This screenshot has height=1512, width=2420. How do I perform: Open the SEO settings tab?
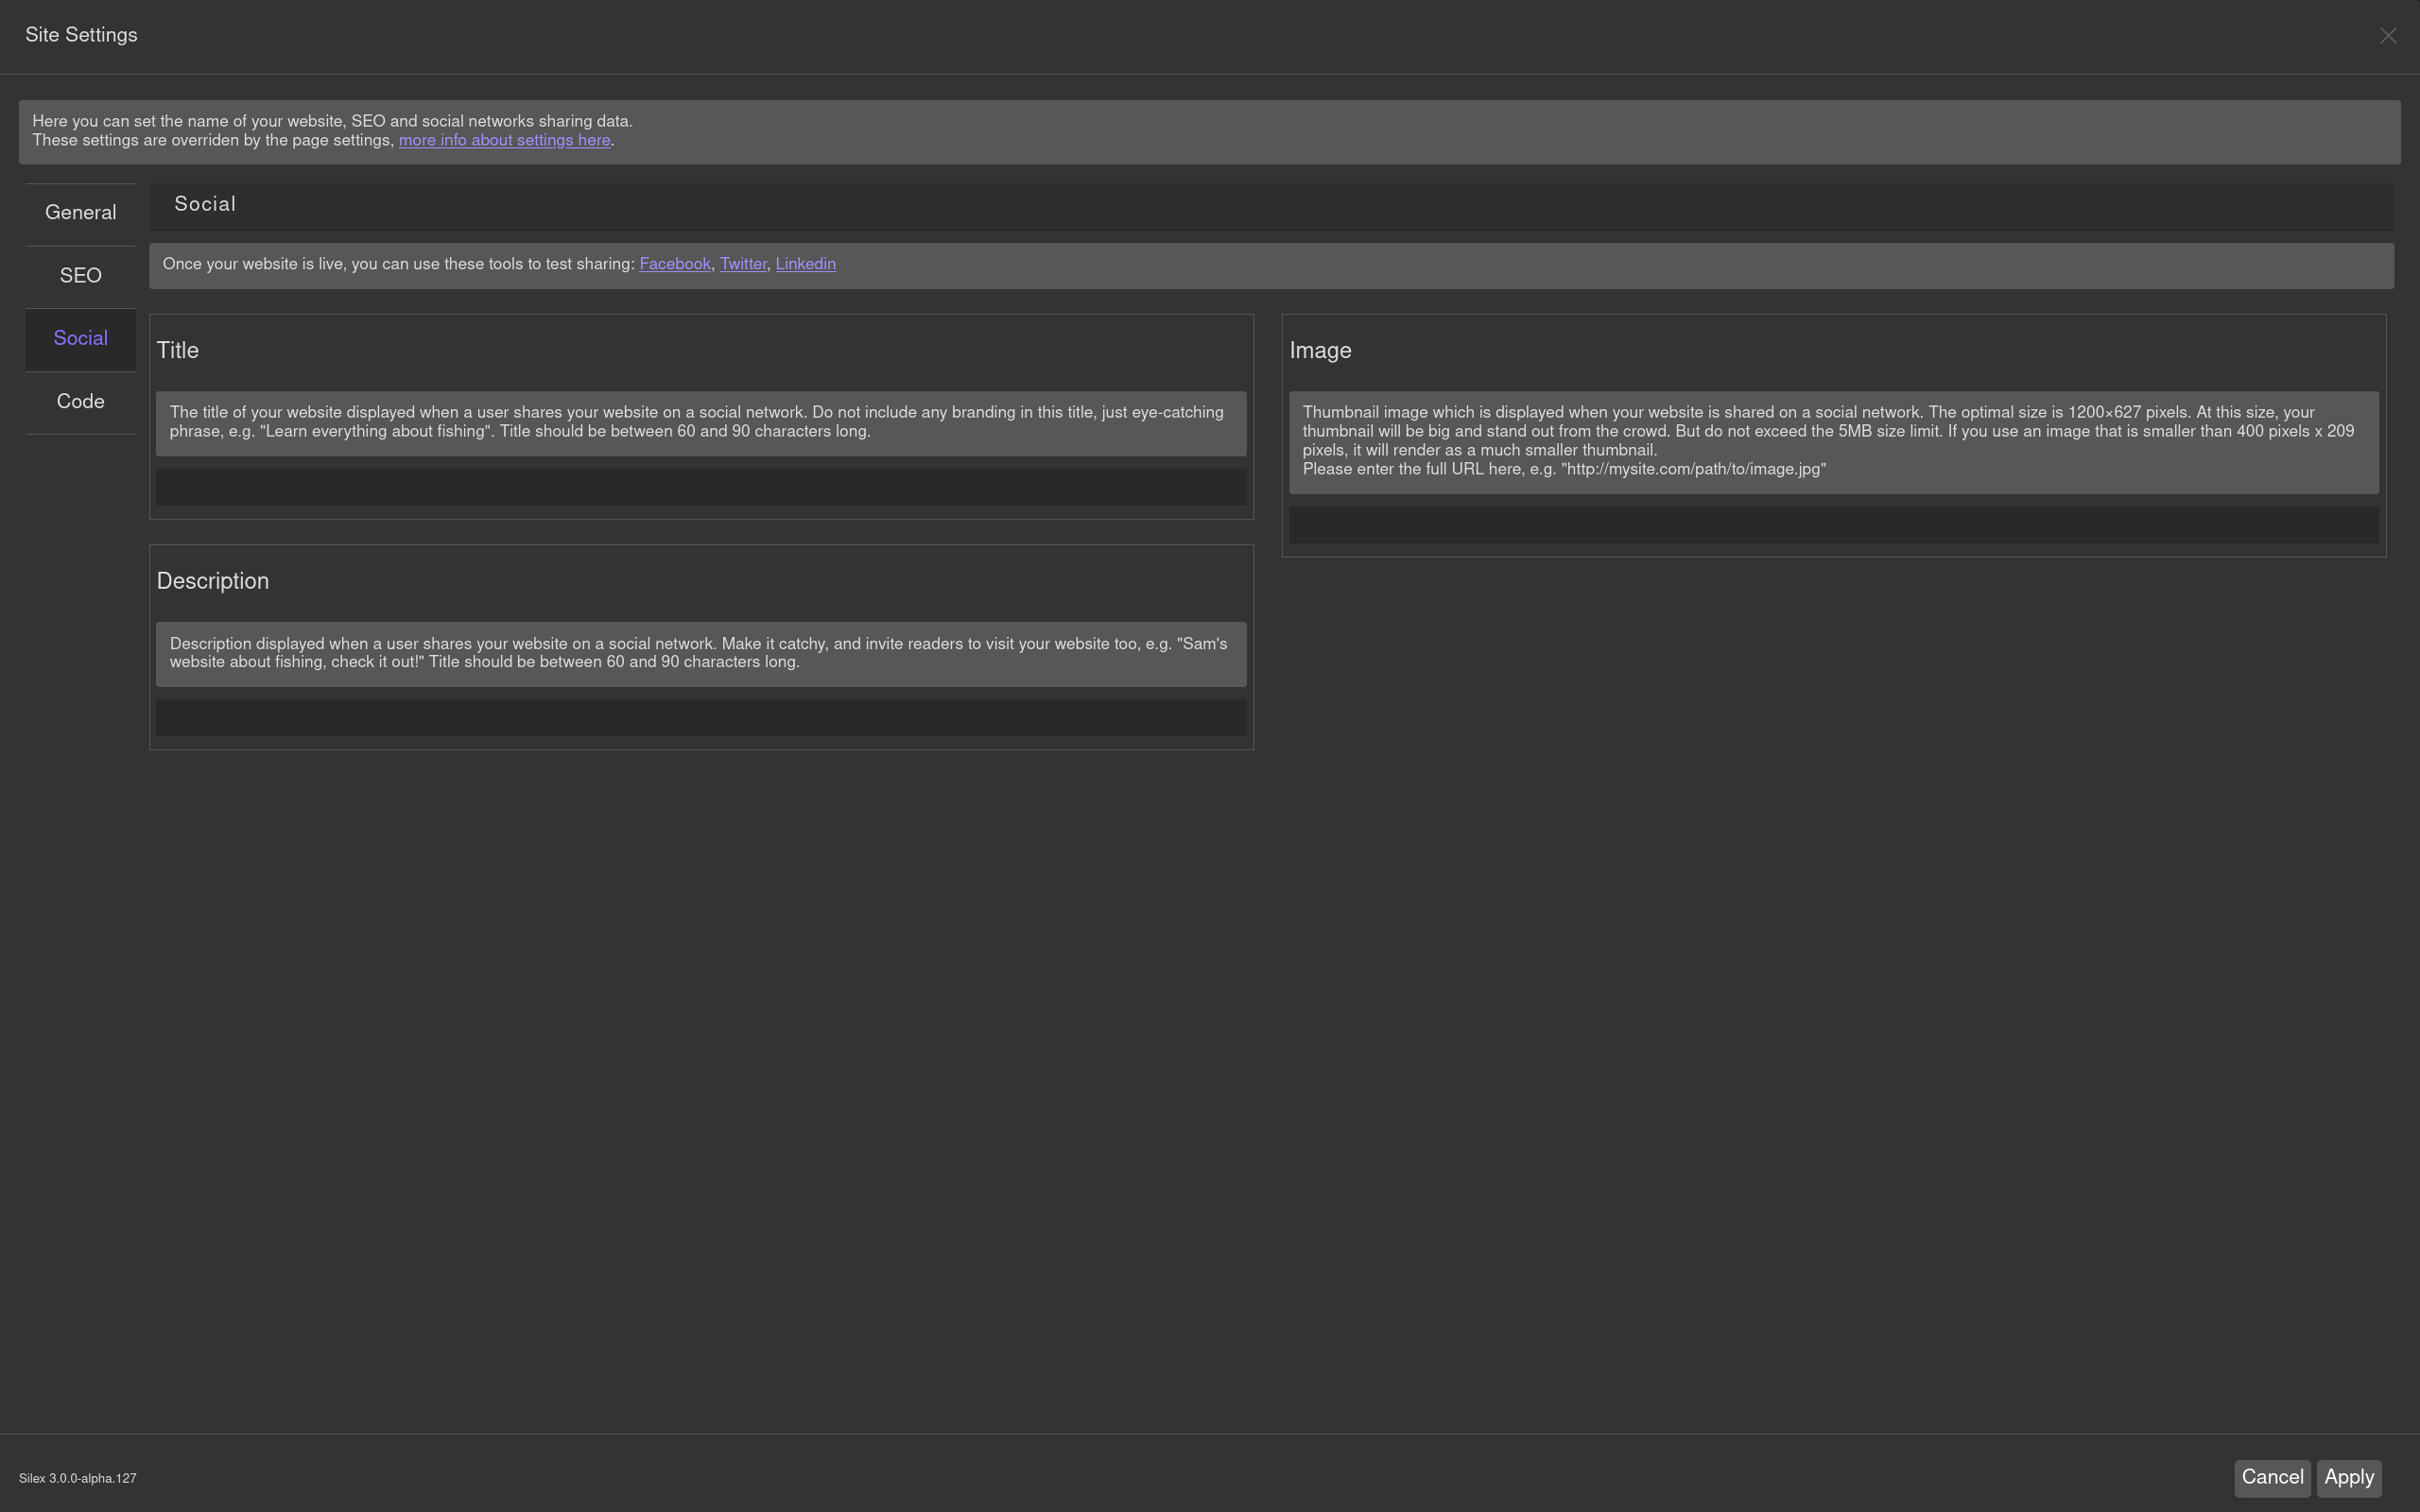tap(80, 275)
